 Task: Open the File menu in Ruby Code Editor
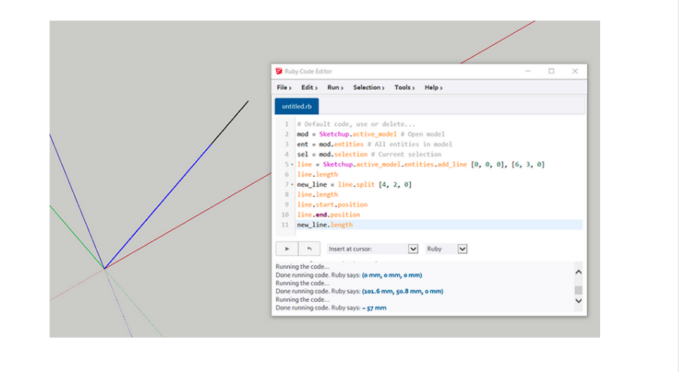coord(284,88)
